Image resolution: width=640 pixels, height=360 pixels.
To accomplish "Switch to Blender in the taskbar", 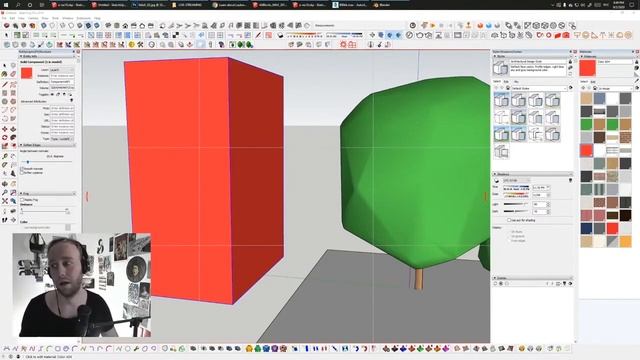I will coord(382,5).
